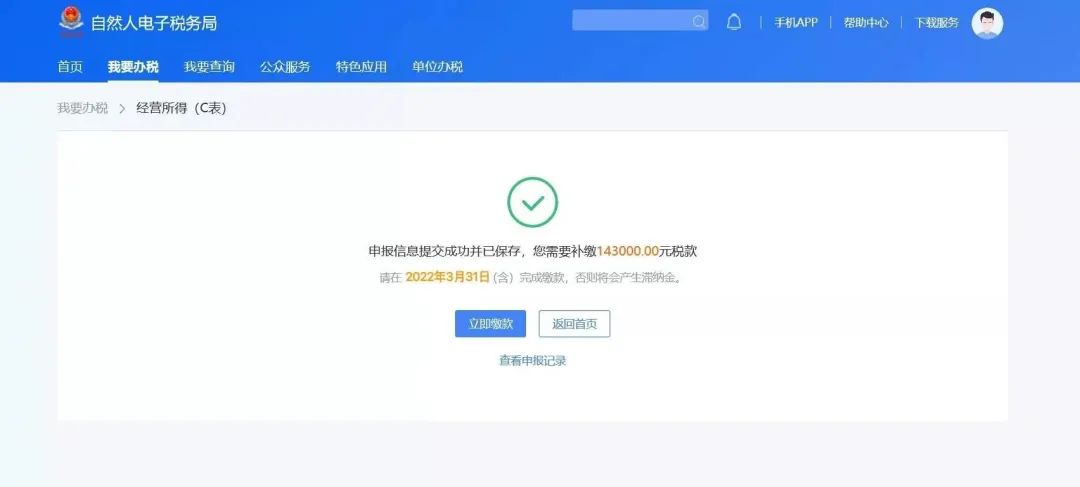Image resolution: width=1080 pixels, height=487 pixels.
Task: Open 帮助中心 help center
Action: click(x=866, y=22)
